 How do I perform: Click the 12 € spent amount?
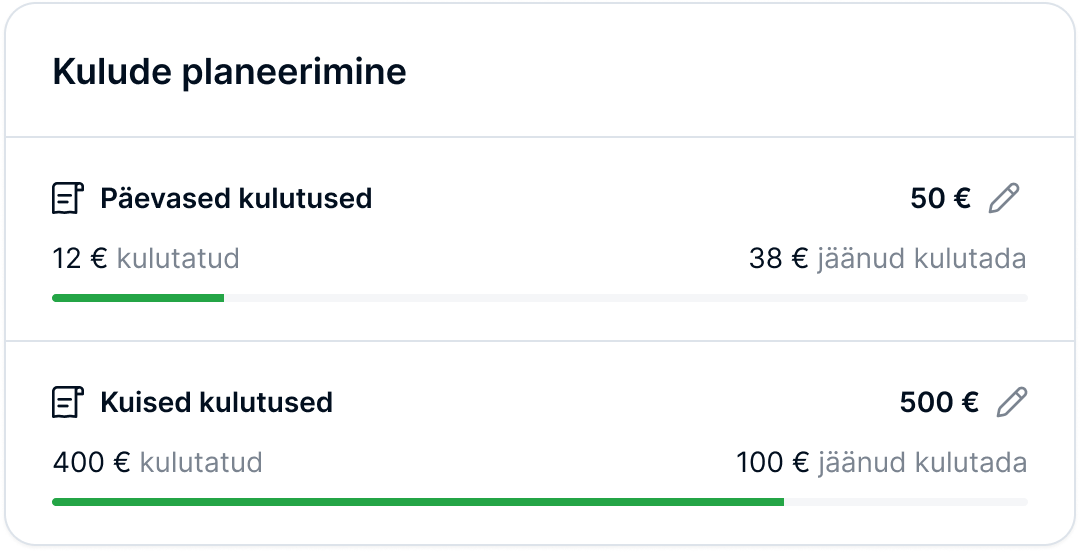point(79,259)
